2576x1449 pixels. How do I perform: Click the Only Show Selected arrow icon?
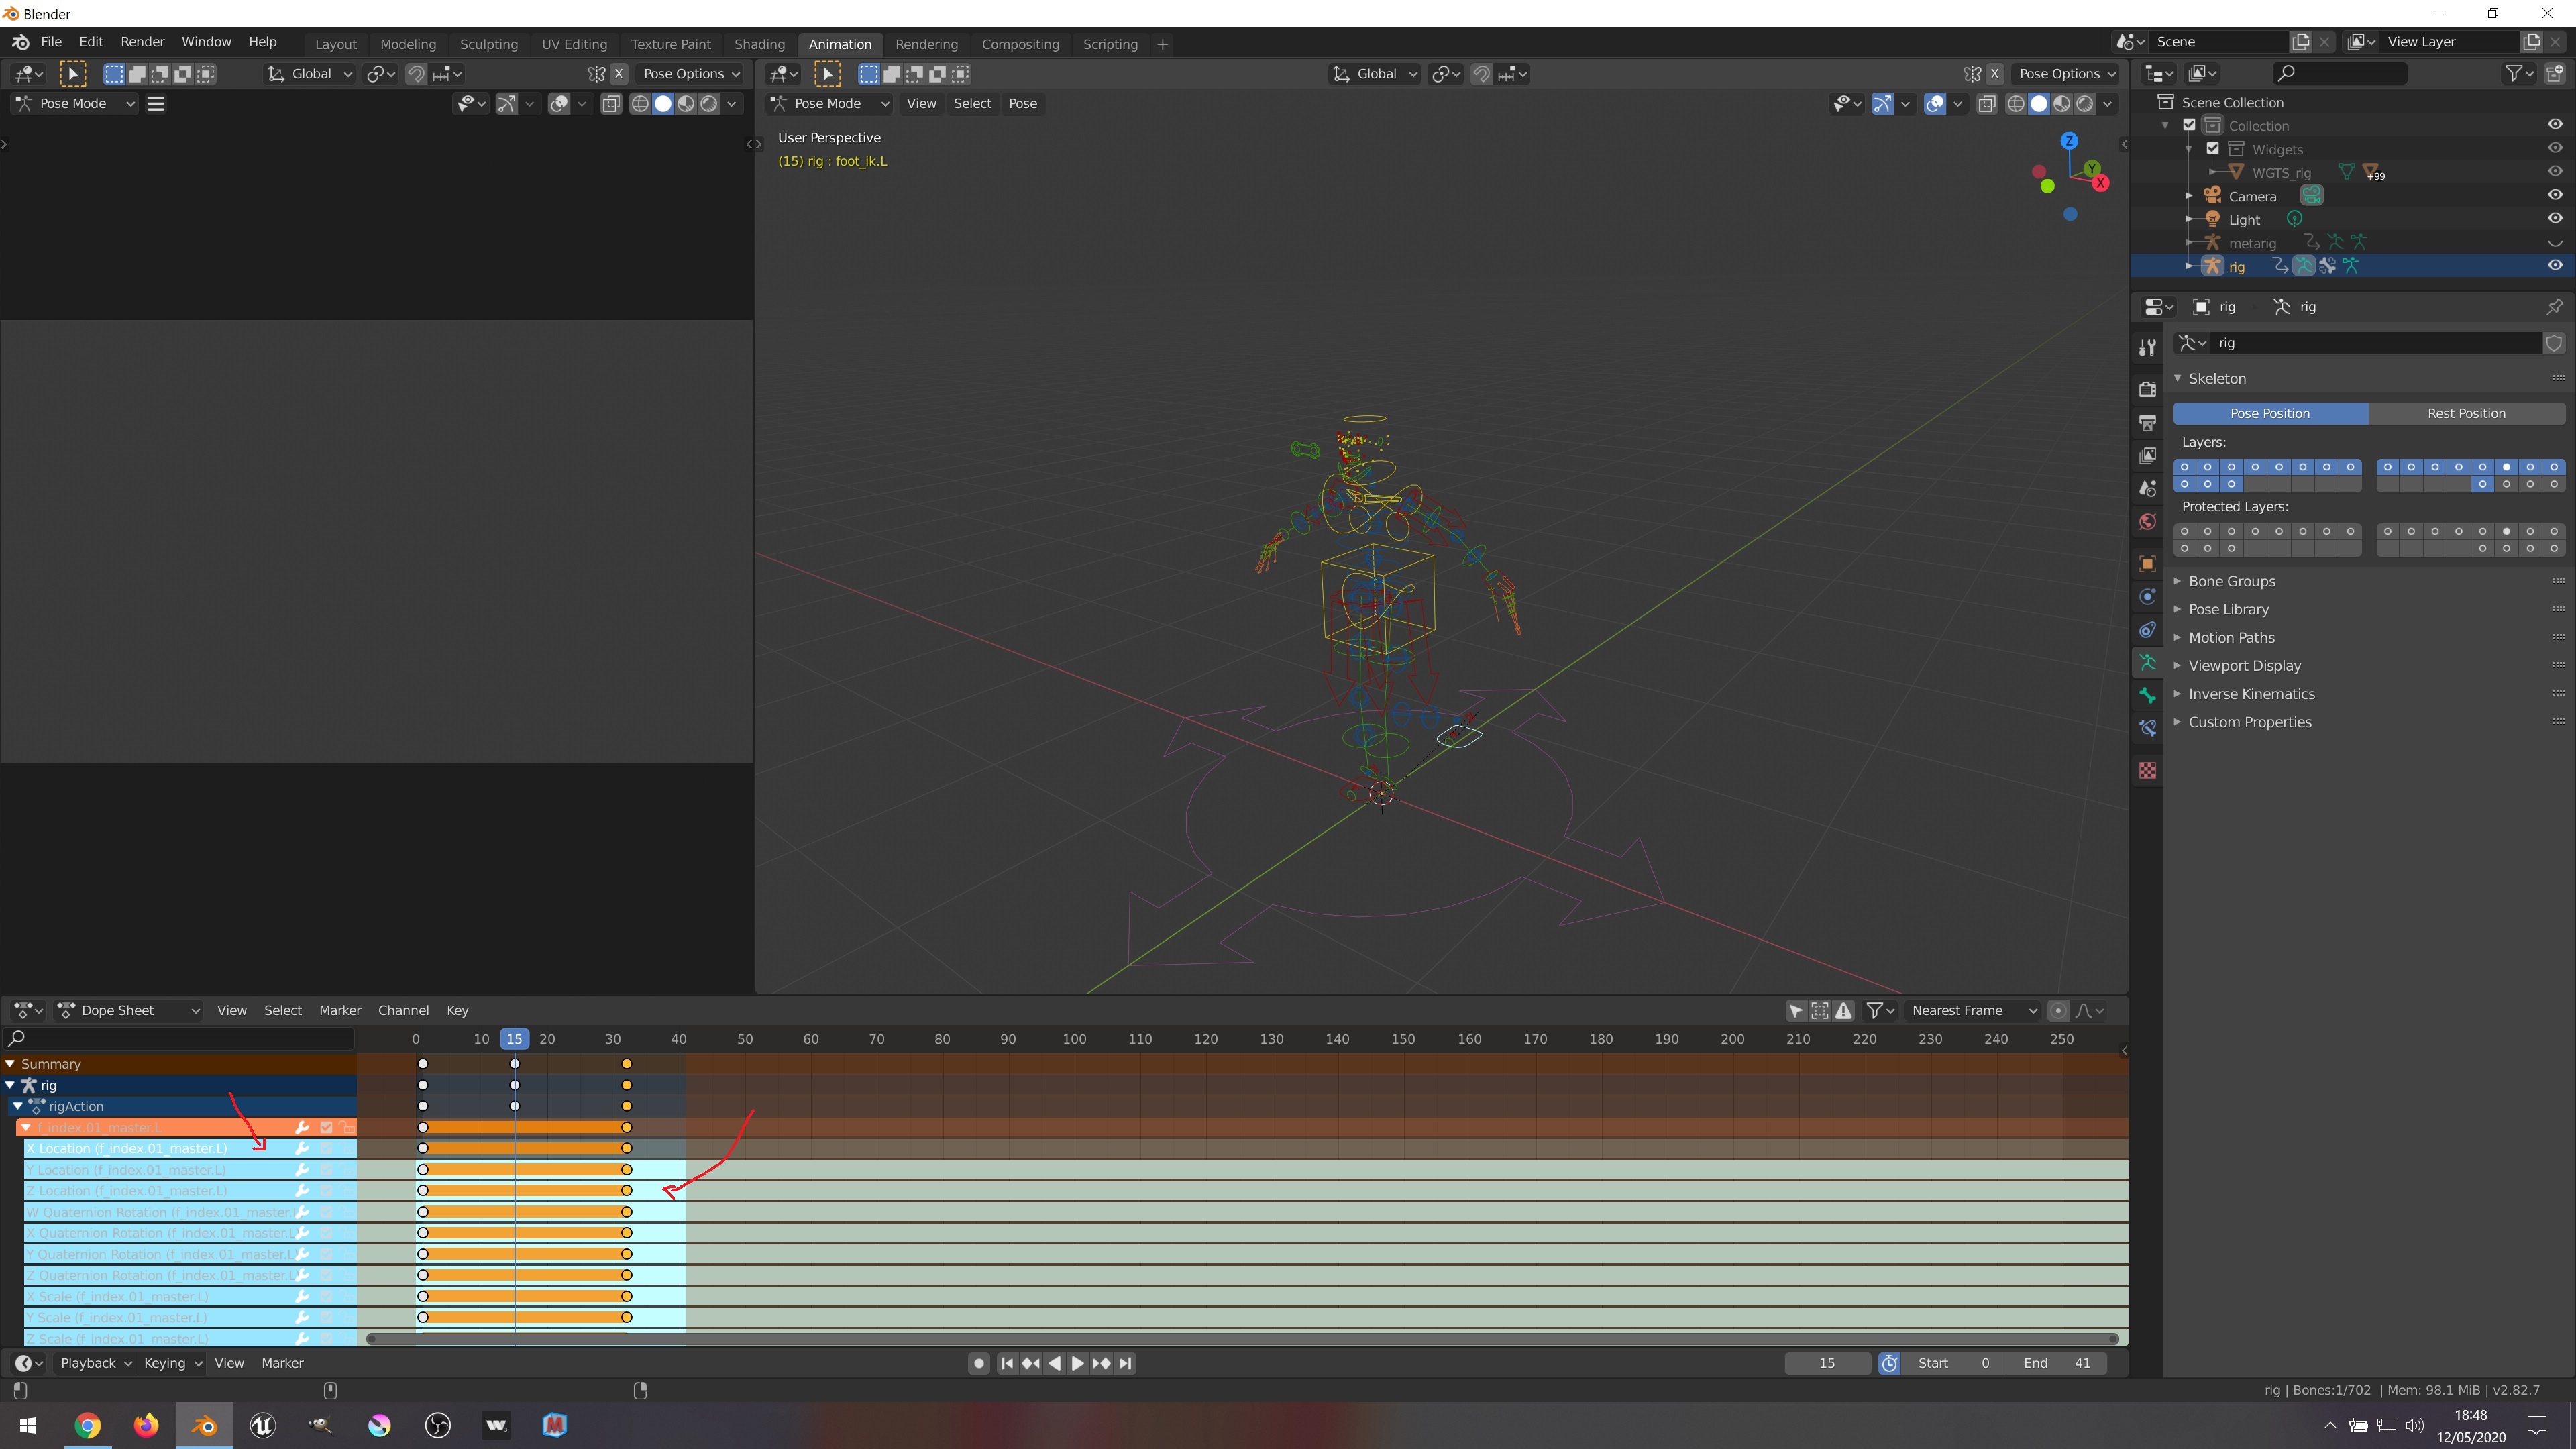pos(1796,1011)
